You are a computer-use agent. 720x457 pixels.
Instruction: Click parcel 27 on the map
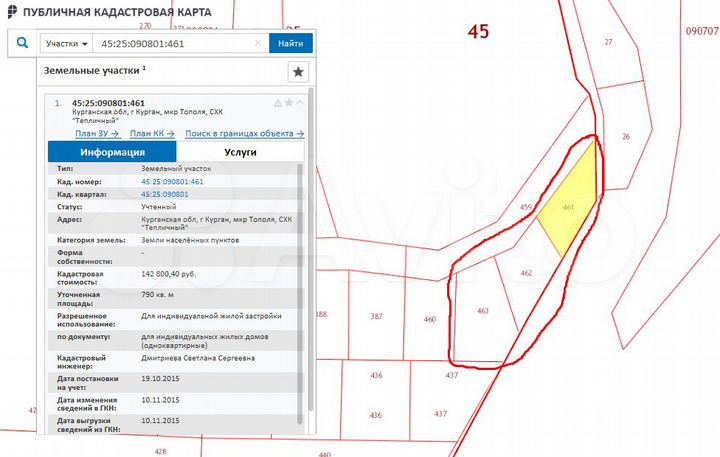[x=608, y=42]
